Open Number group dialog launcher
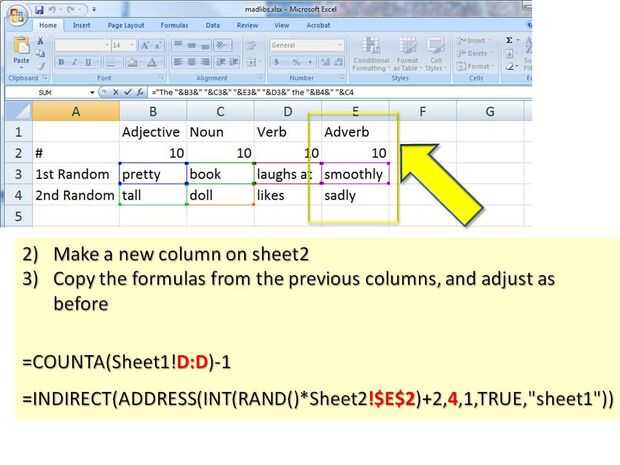 pos(340,78)
